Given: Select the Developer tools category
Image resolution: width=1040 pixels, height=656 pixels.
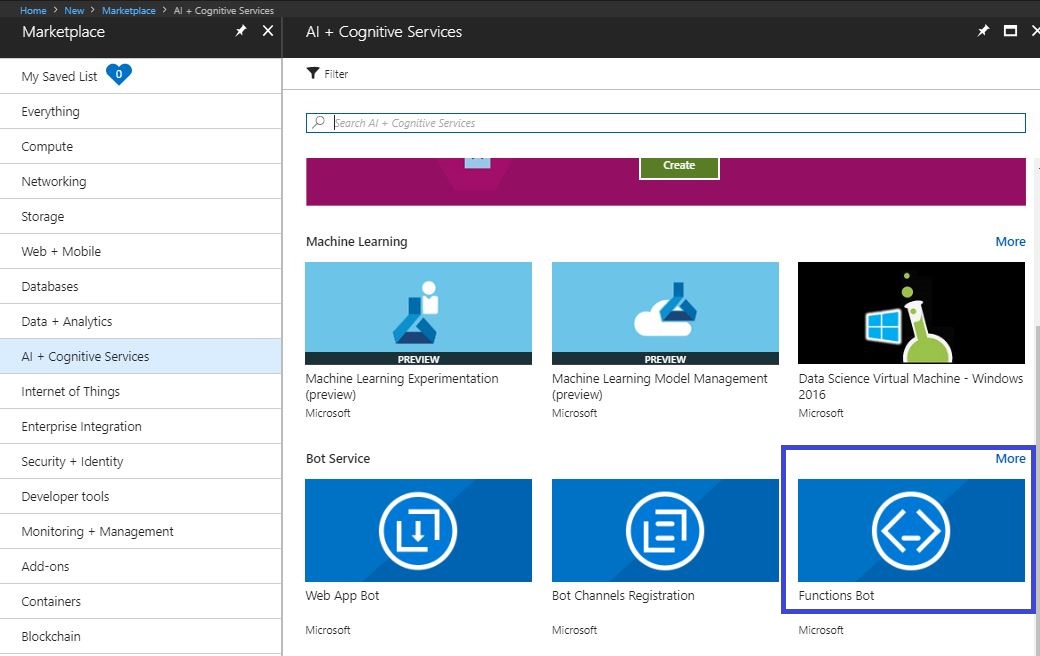Looking at the screenshot, I should click(x=141, y=496).
